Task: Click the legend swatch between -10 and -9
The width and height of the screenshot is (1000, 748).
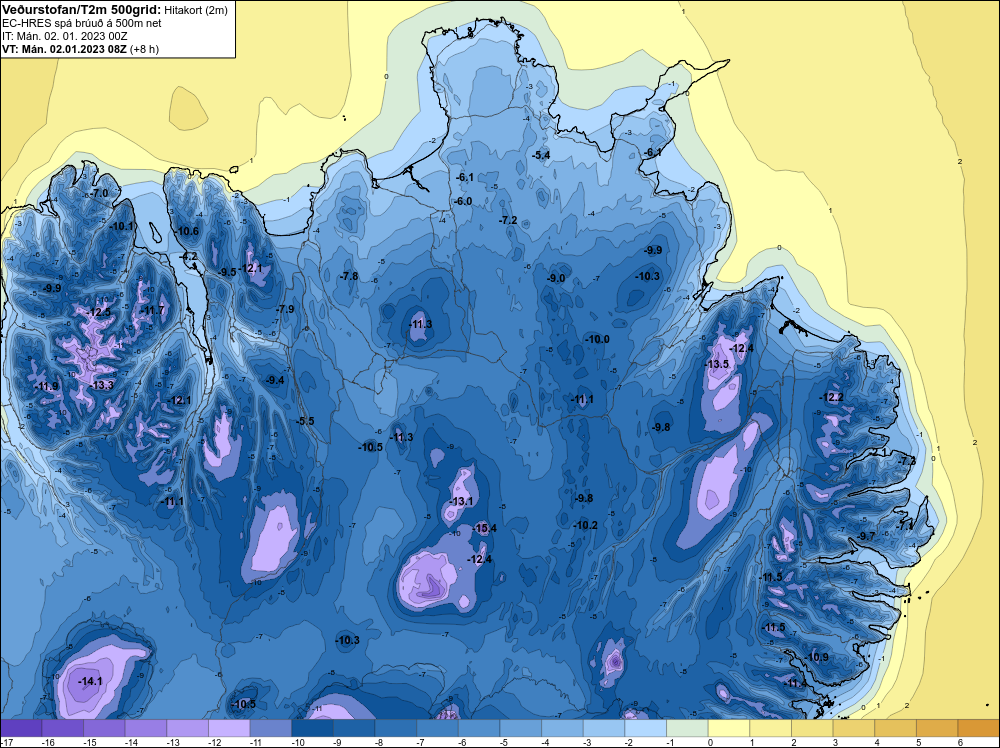Action: pos(312,728)
